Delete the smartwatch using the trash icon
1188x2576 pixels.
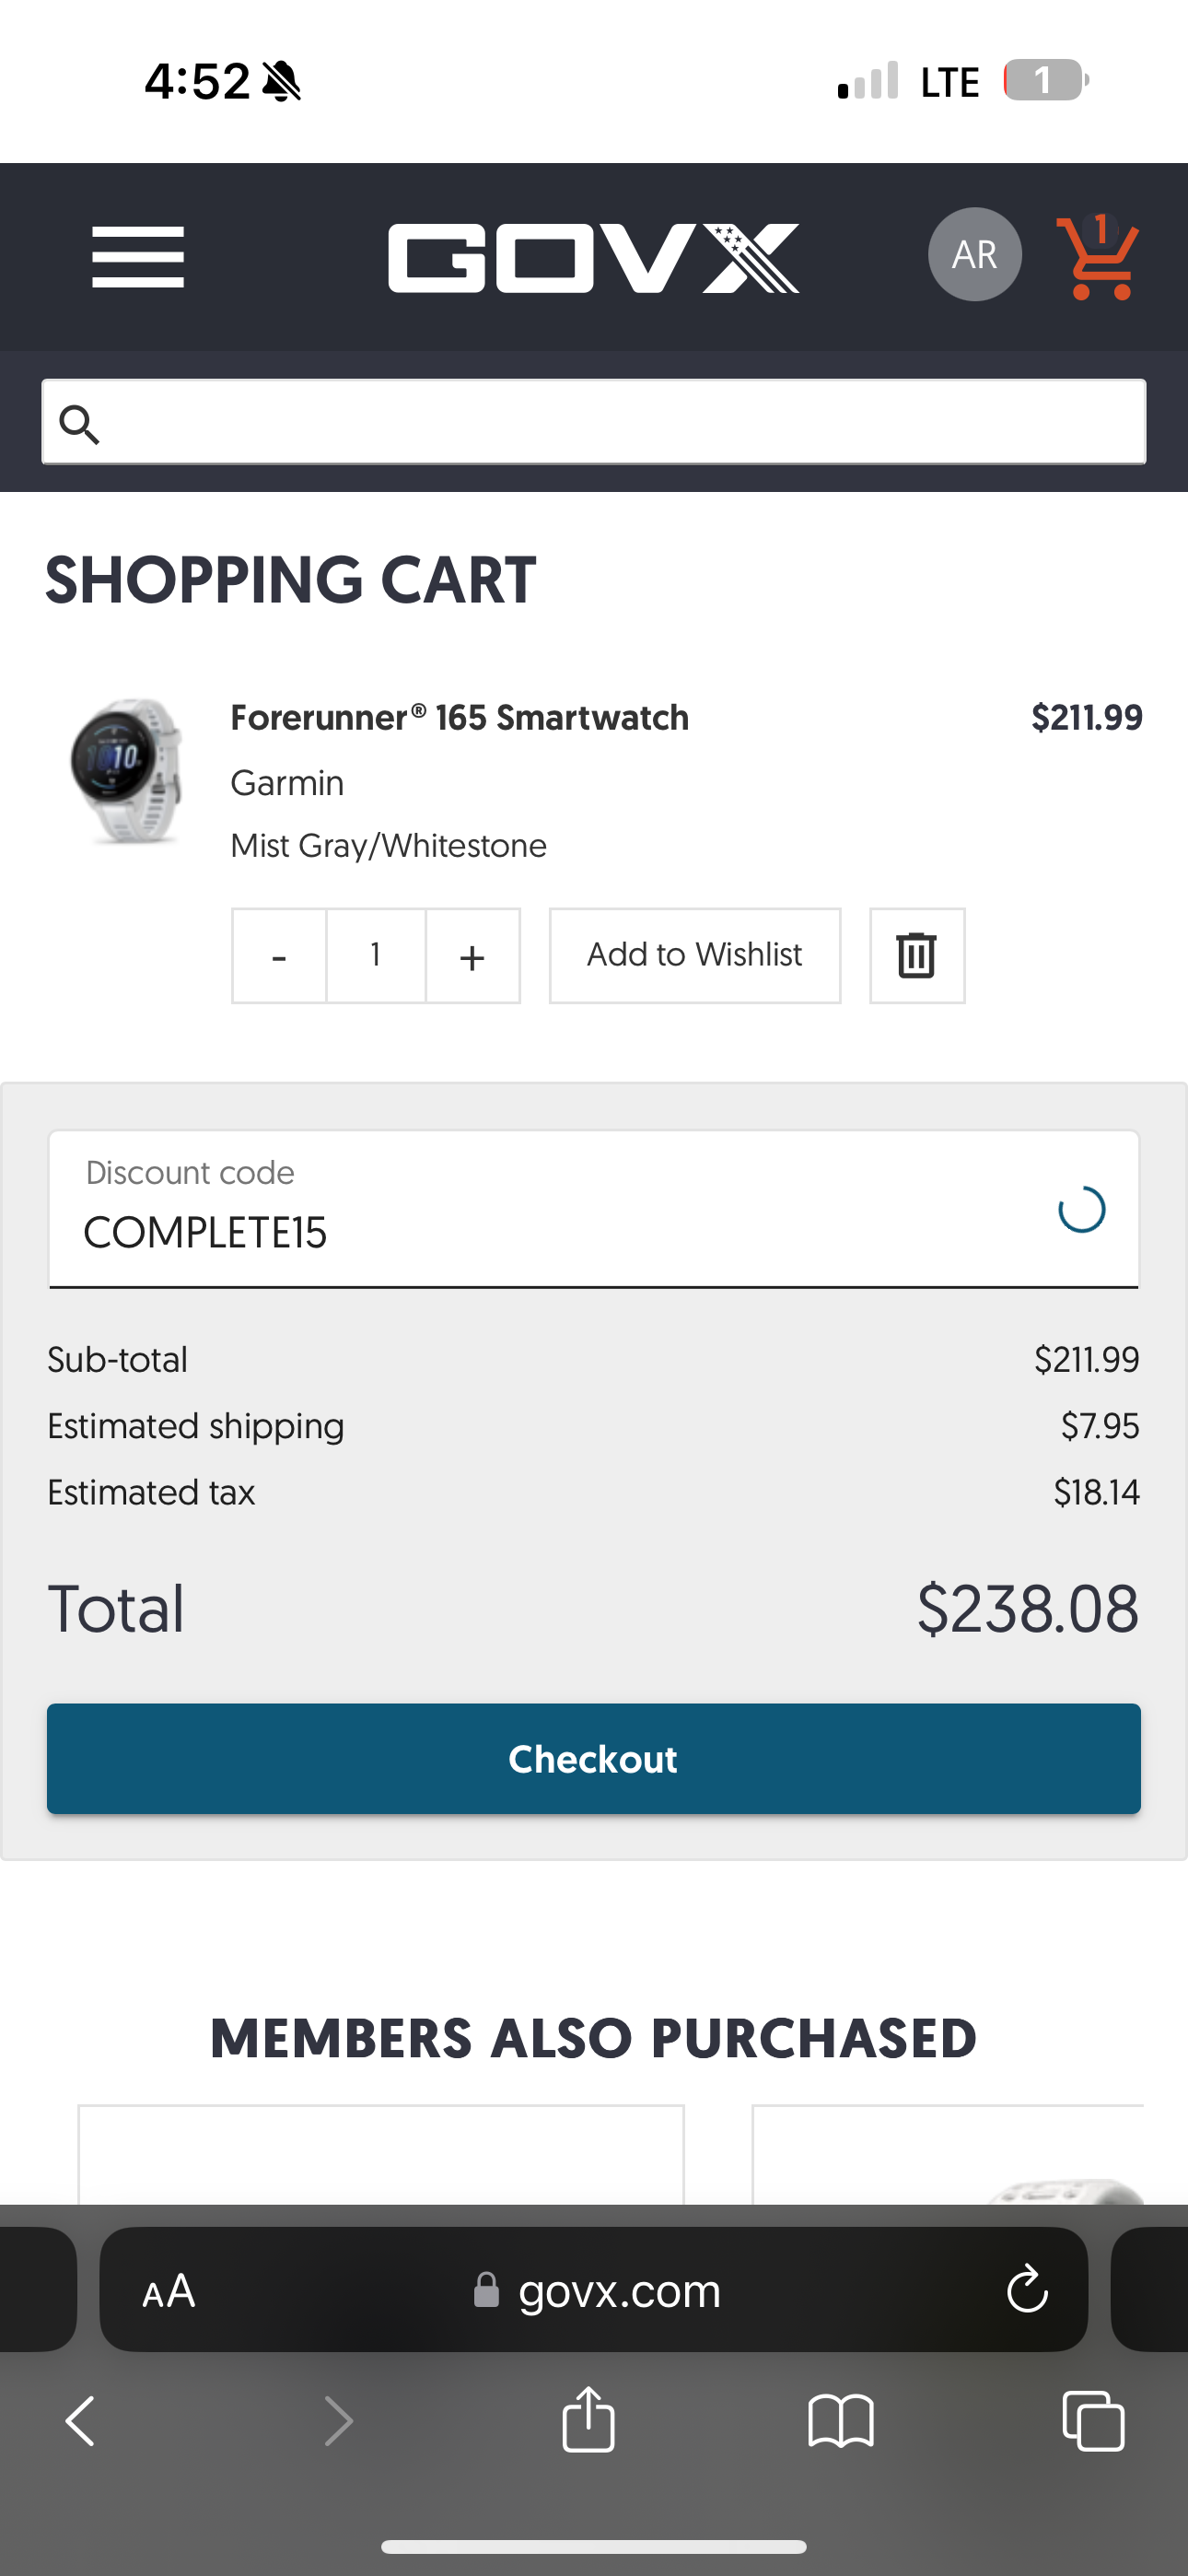(916, 955)
